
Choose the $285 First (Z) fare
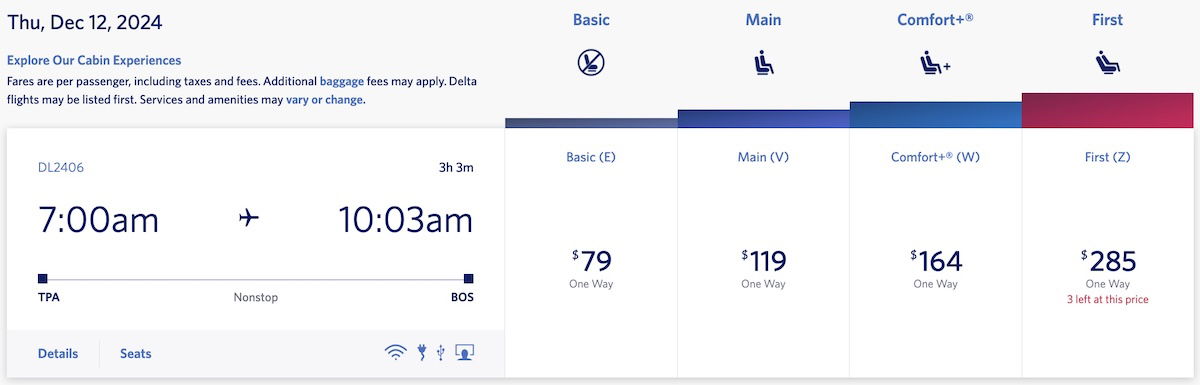1107,253
